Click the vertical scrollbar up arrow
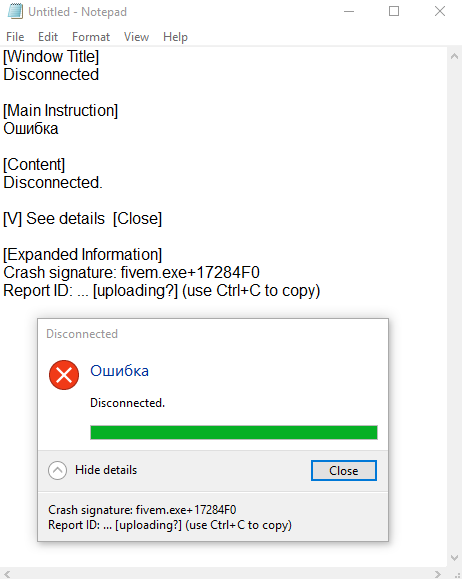 455,56
